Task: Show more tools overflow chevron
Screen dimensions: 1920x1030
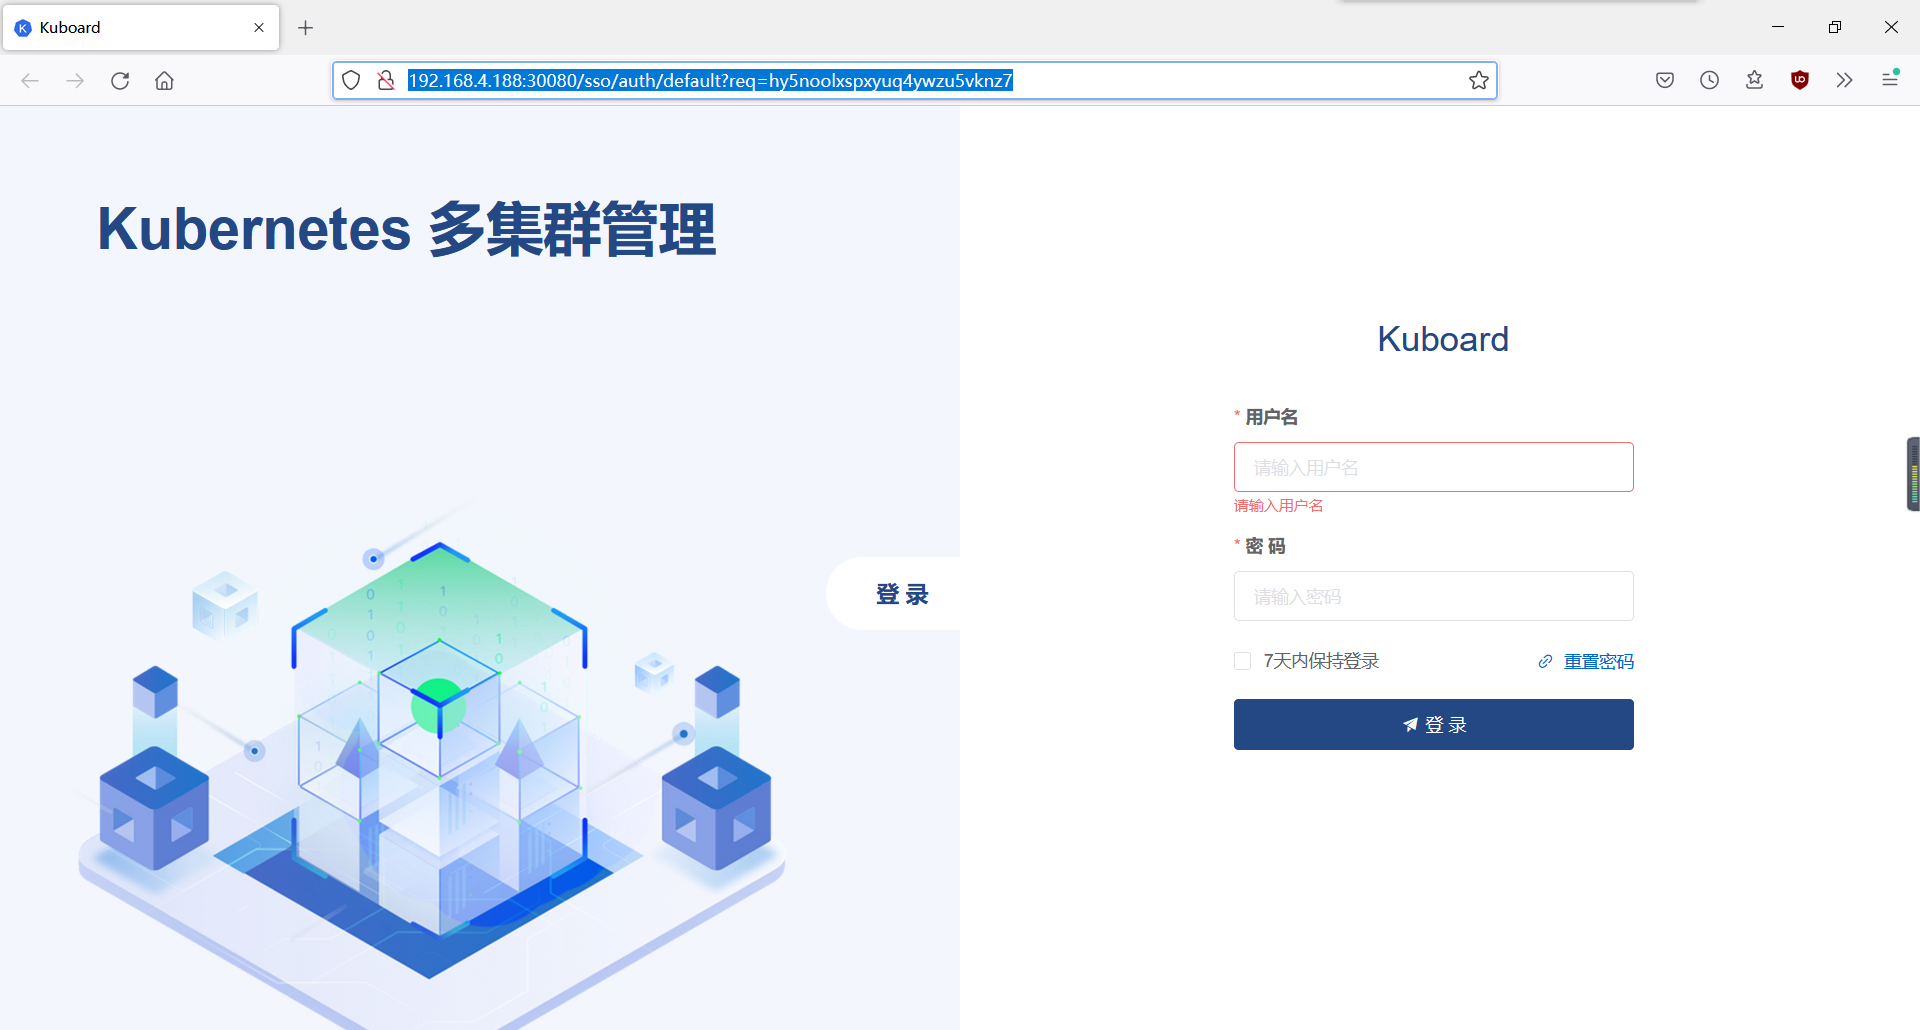Action: tap(1845, 81)
